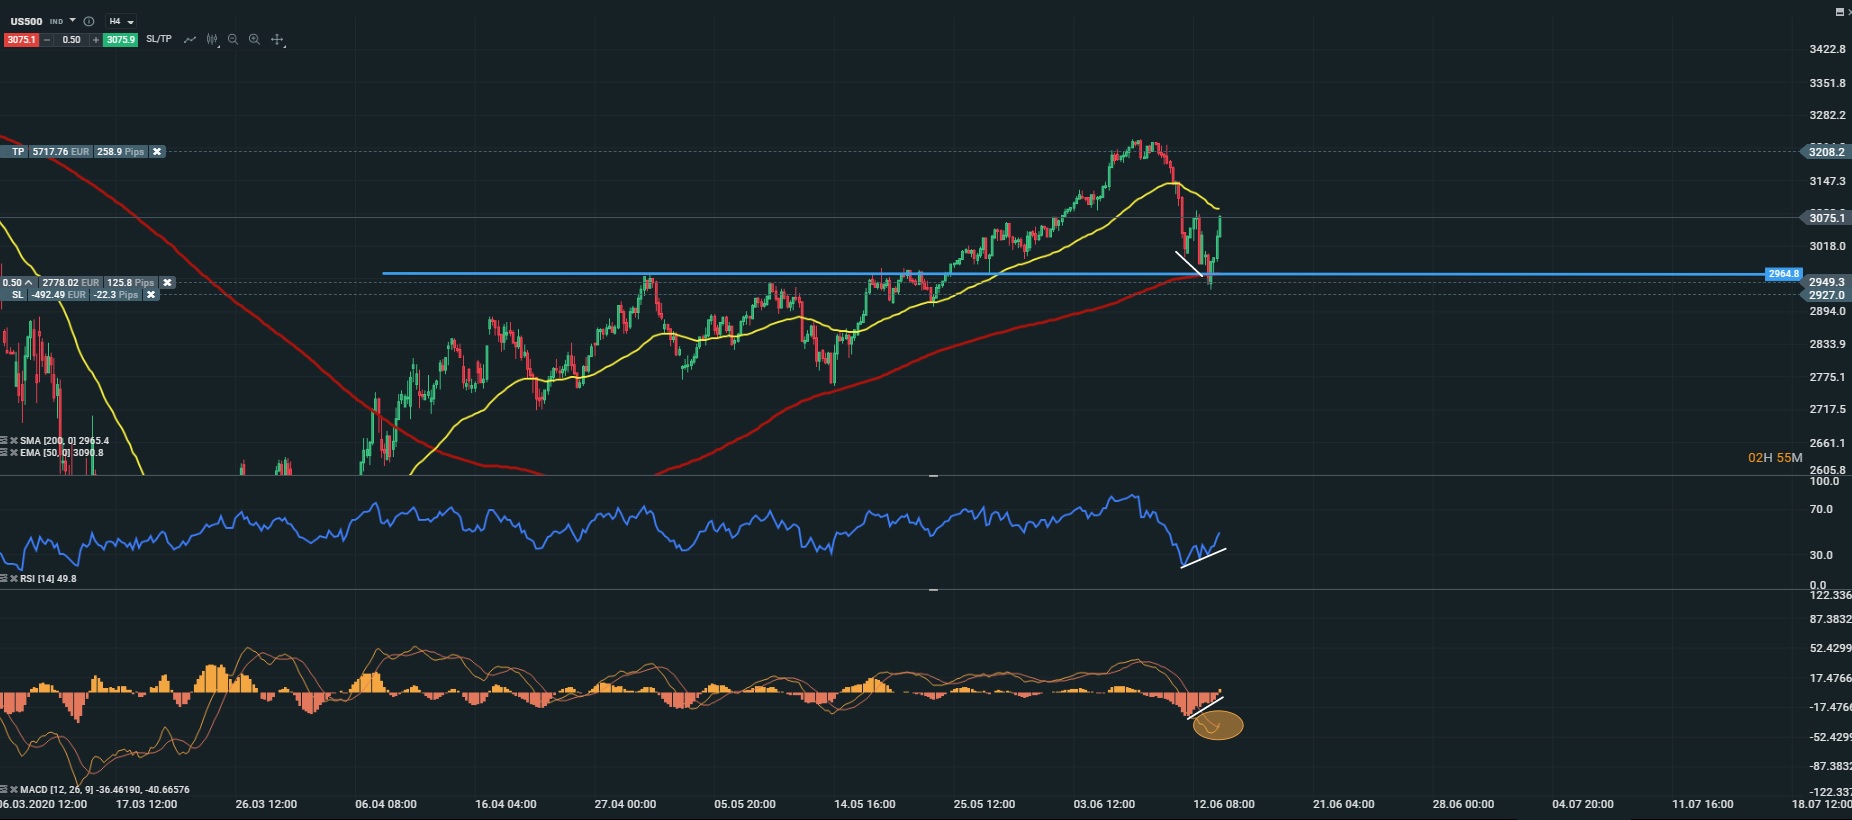This screenshot has width=1852, height=820.
Task: Open settings icon for SMA indicator
Action: [4, 441]
